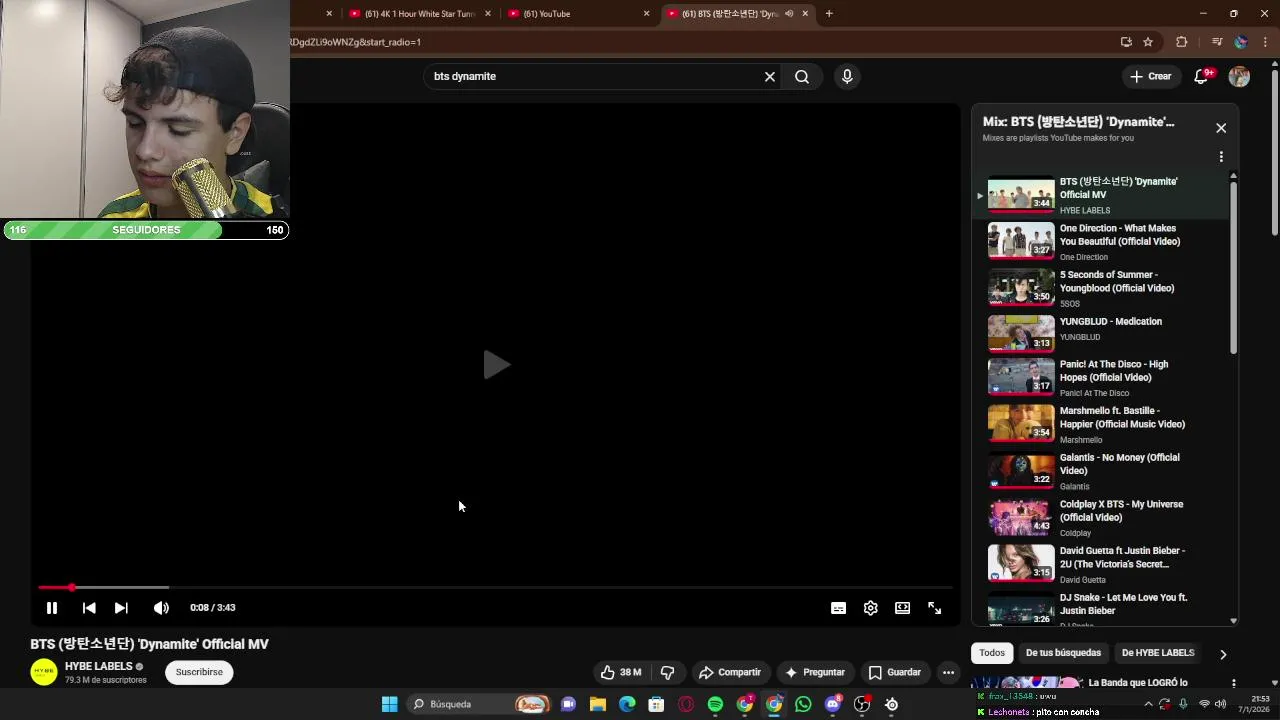Open the browser extensions puzzle icon
Screen dimensions: 1280x720
pos(1181,42)
